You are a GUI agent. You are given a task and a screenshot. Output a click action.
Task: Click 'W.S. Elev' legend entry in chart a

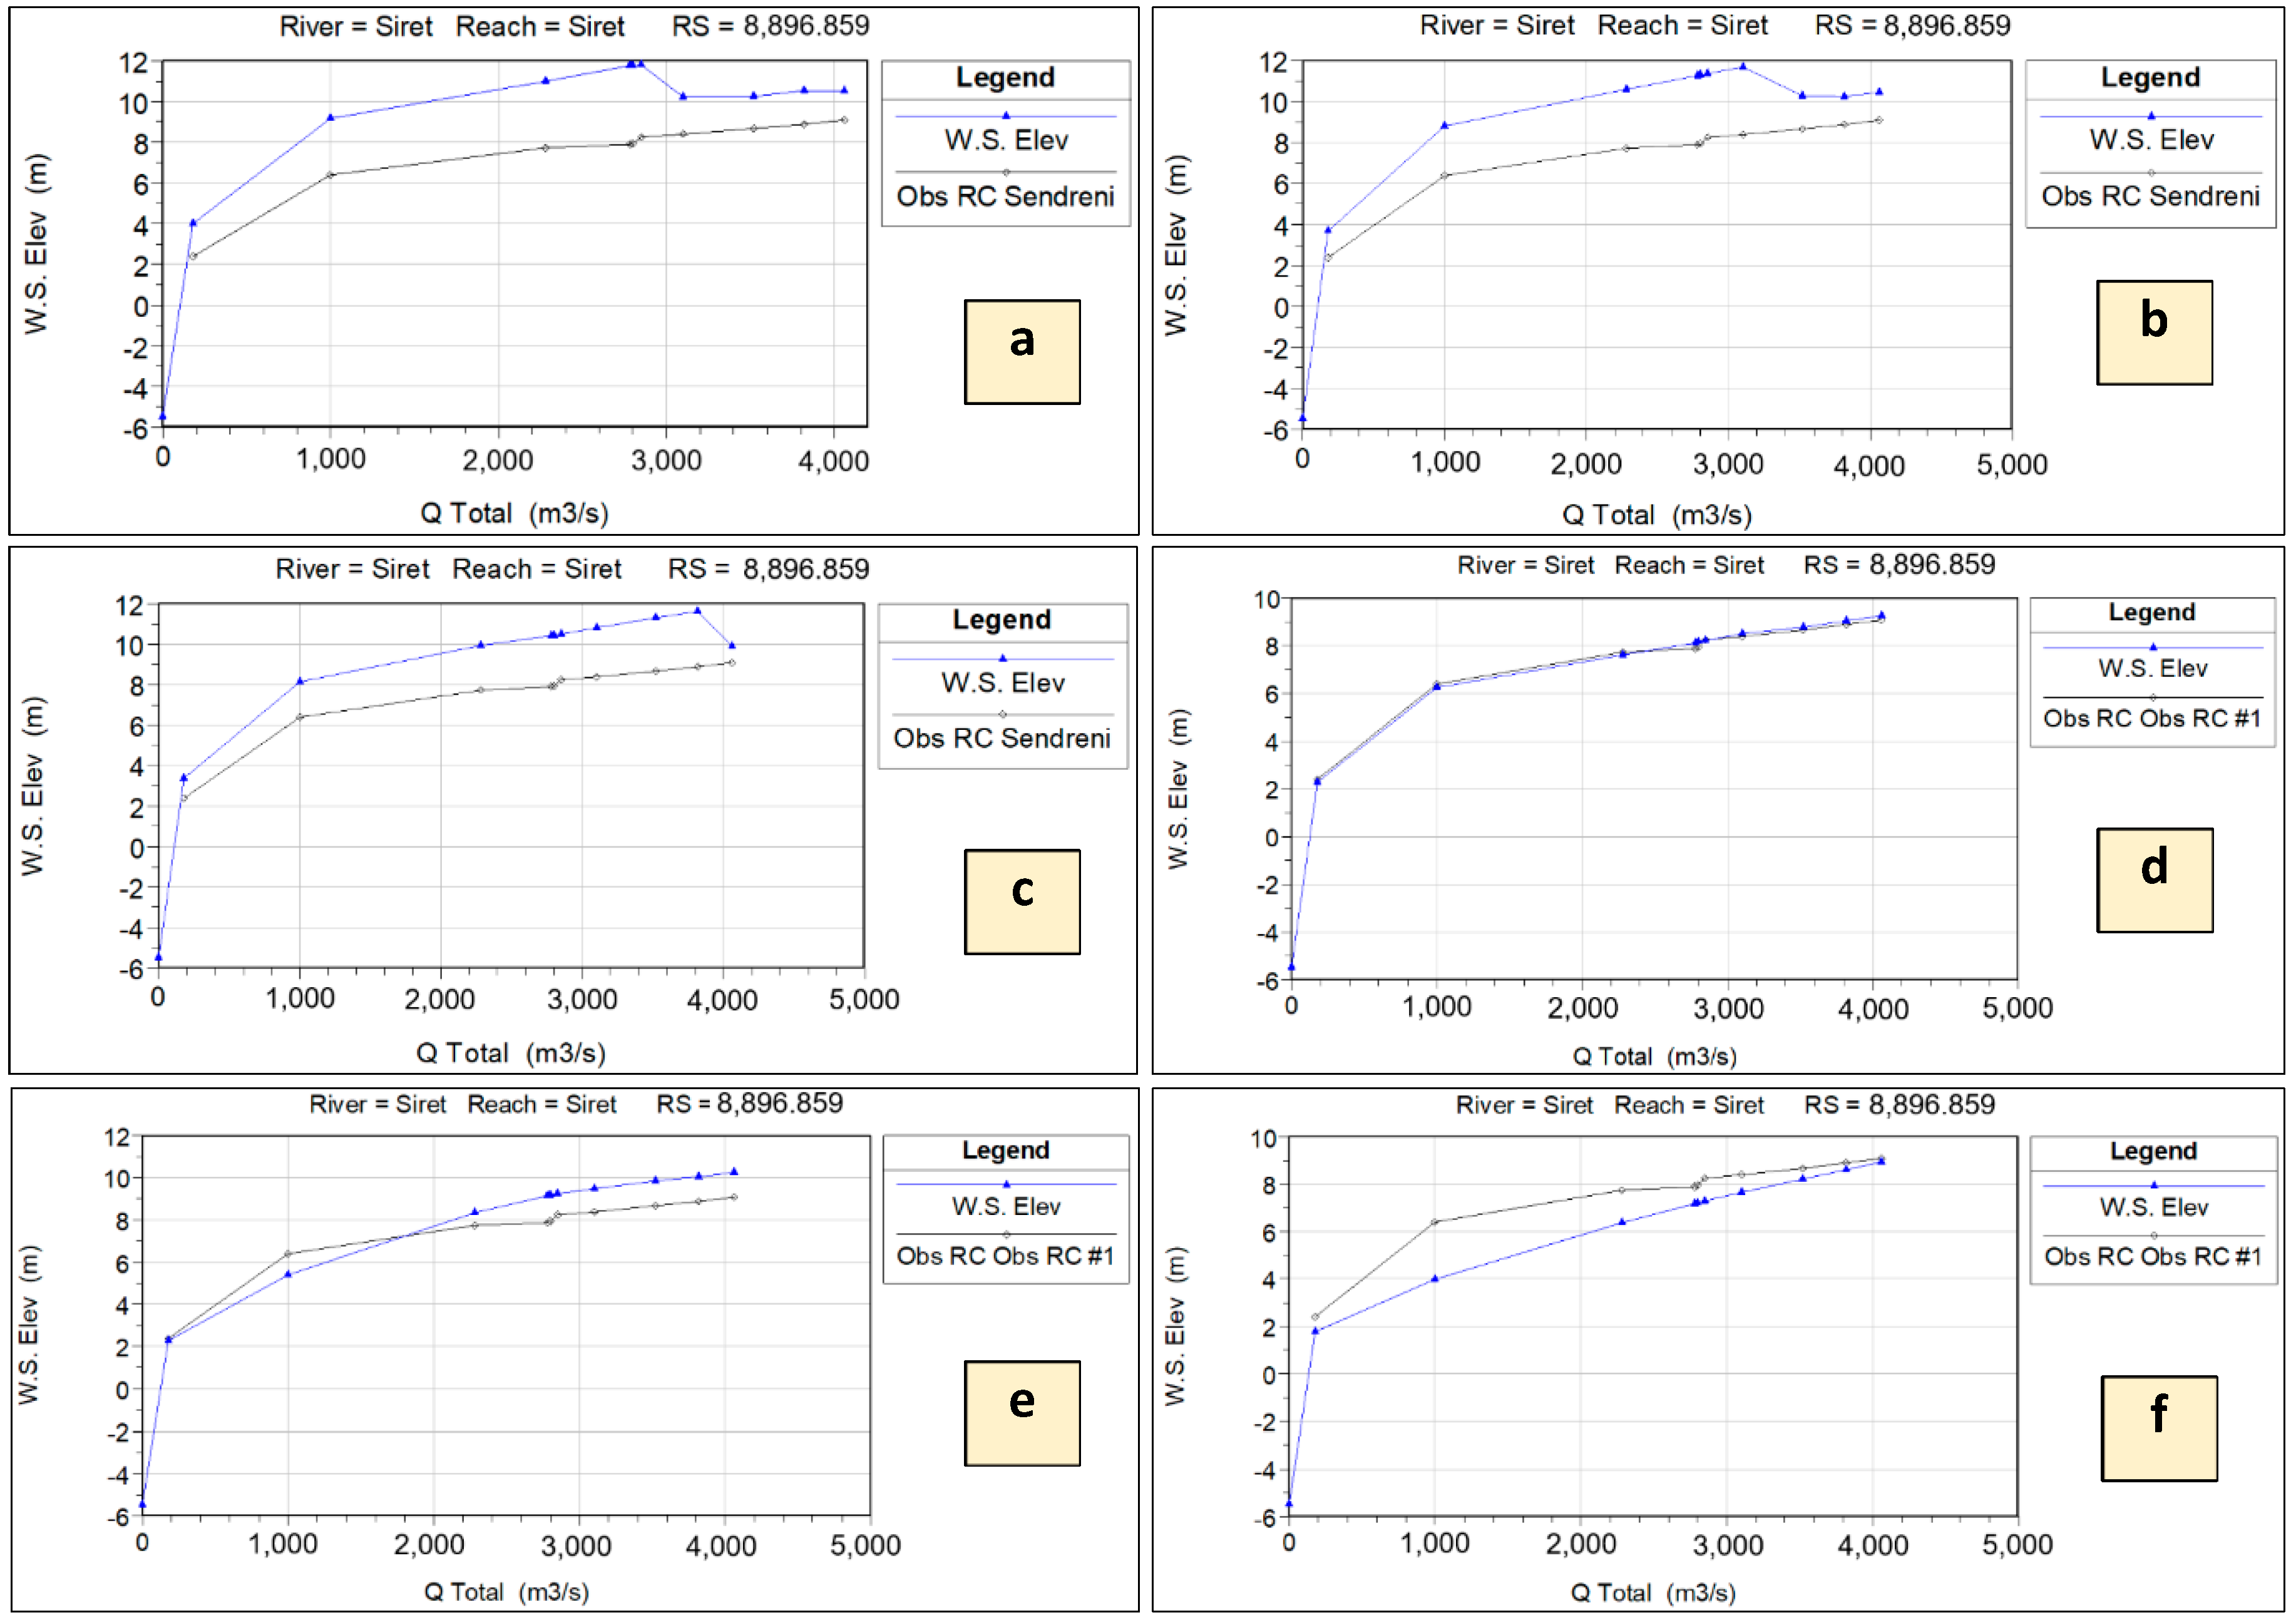[x=1005, y=140]
